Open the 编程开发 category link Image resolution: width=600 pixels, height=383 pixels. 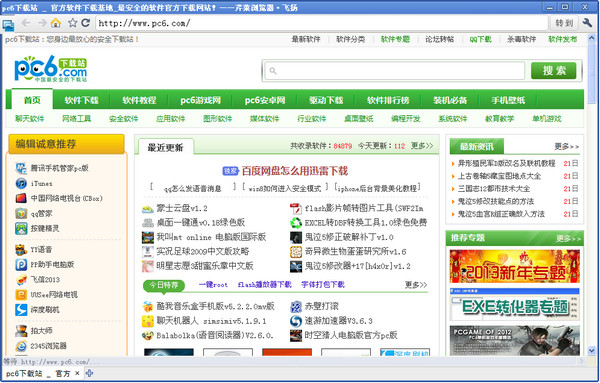(x=406, y=119)
